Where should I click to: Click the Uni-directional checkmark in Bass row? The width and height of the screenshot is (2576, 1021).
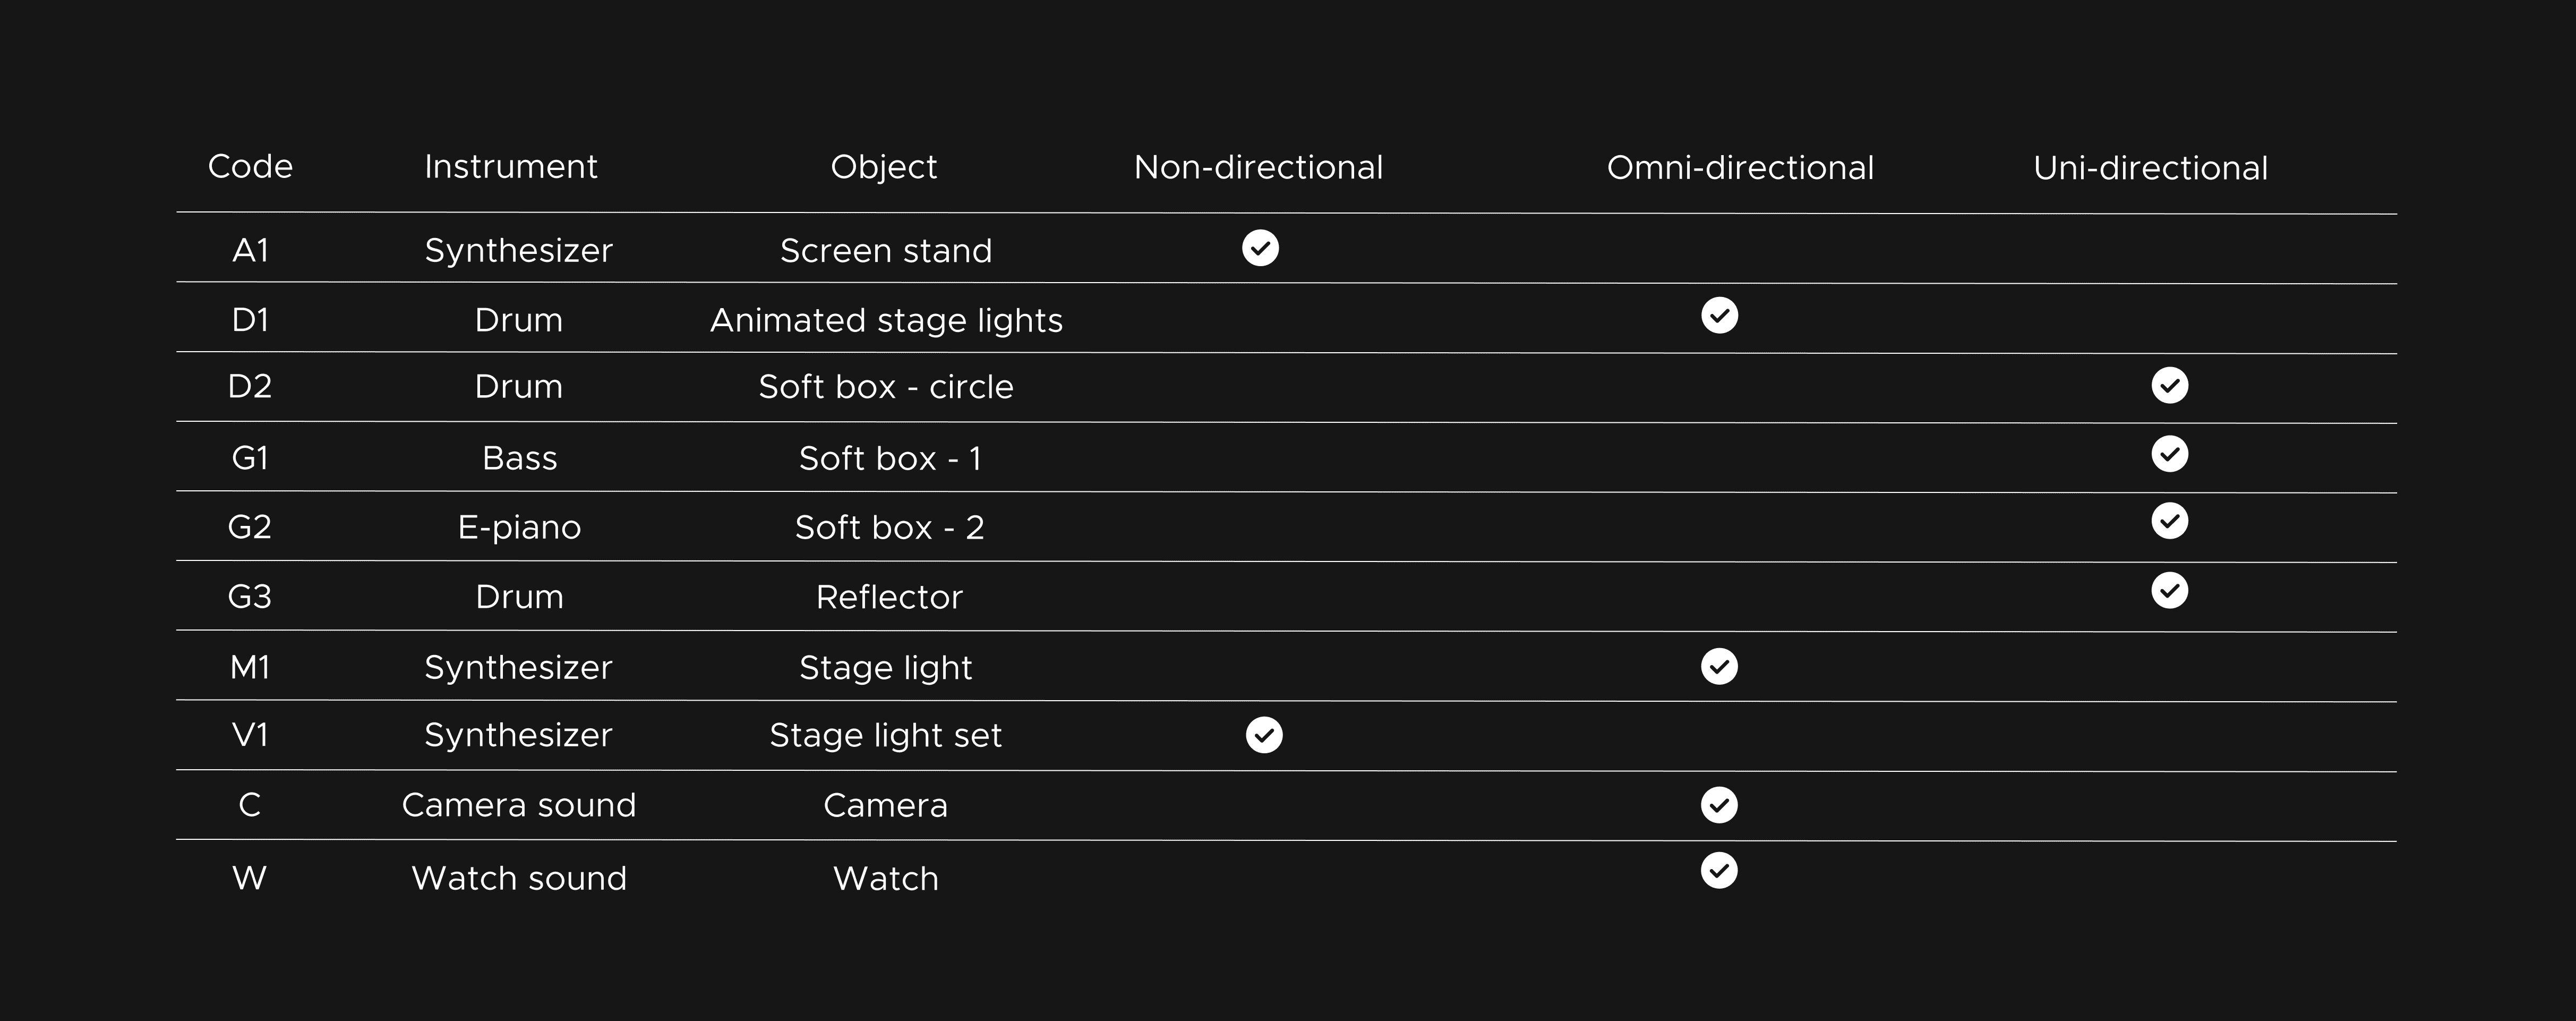click(2169, 454)
